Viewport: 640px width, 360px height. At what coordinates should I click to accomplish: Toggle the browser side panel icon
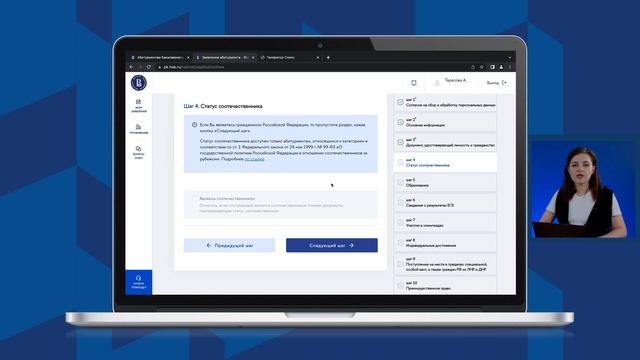[x=492, y=67]
